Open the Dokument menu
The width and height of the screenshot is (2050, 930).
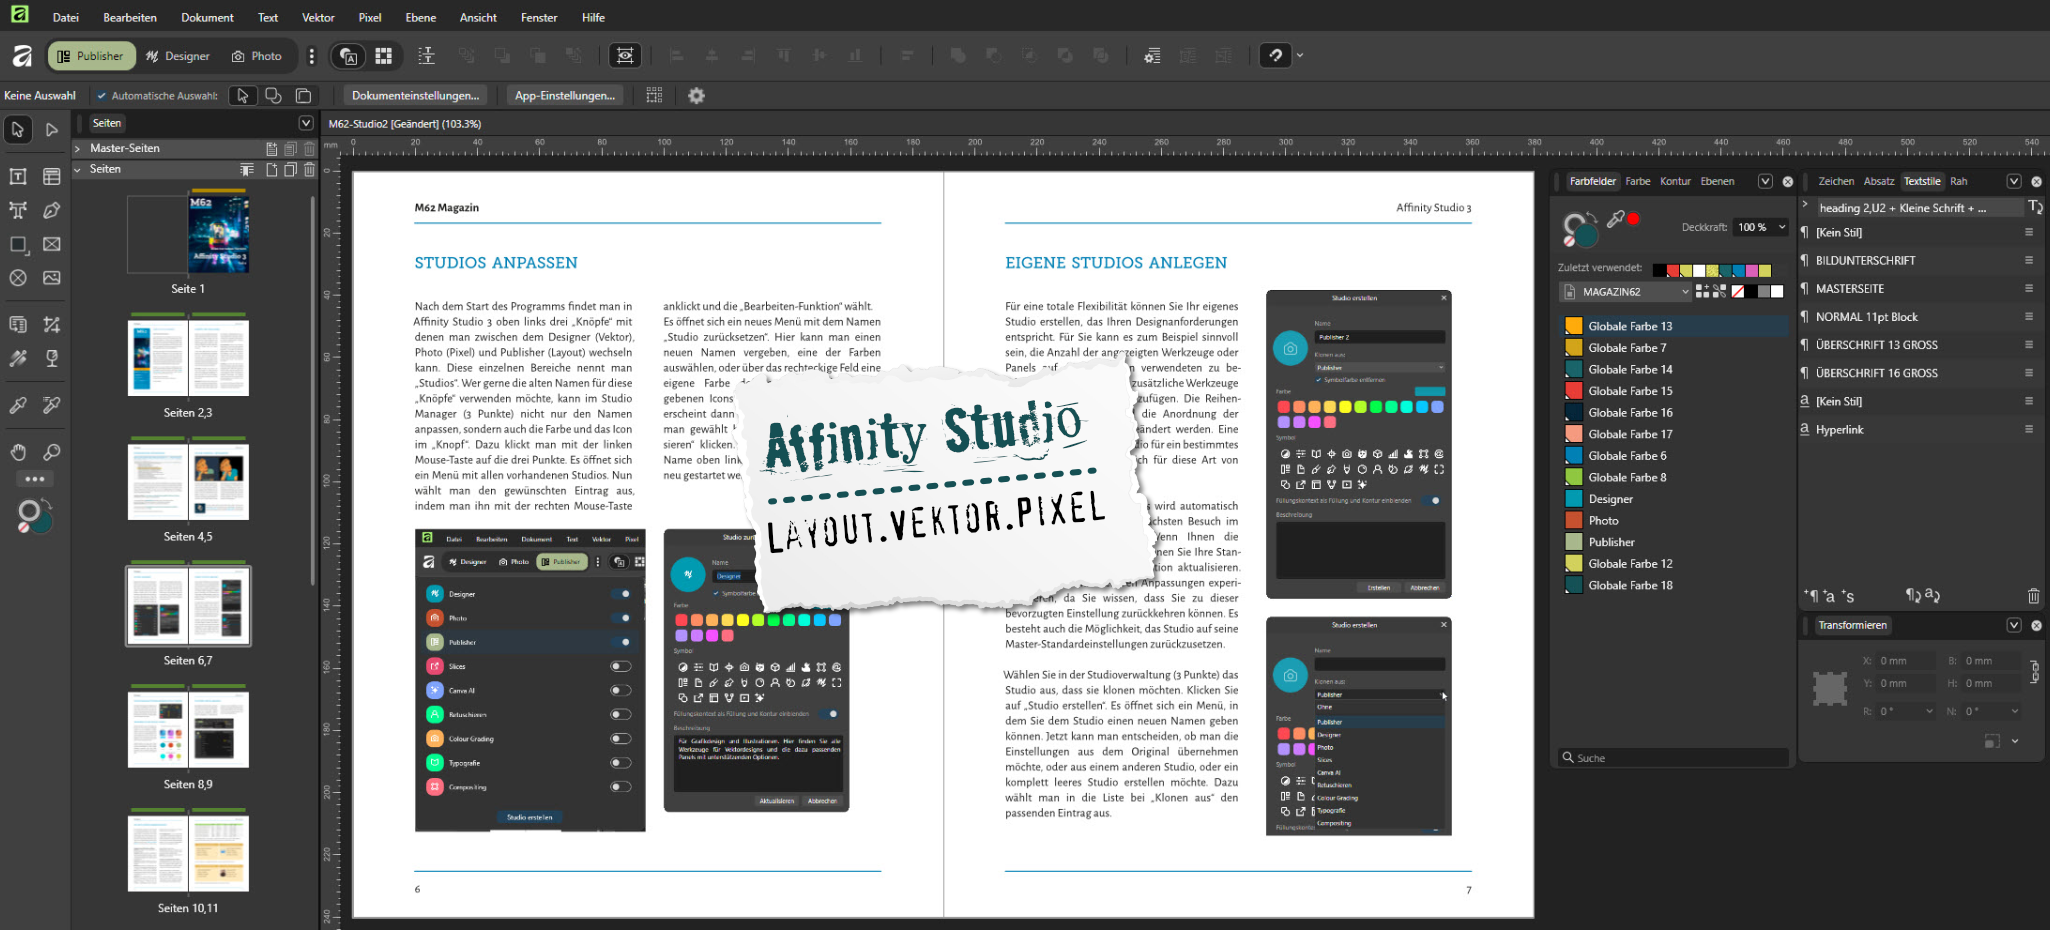[207, 17]
